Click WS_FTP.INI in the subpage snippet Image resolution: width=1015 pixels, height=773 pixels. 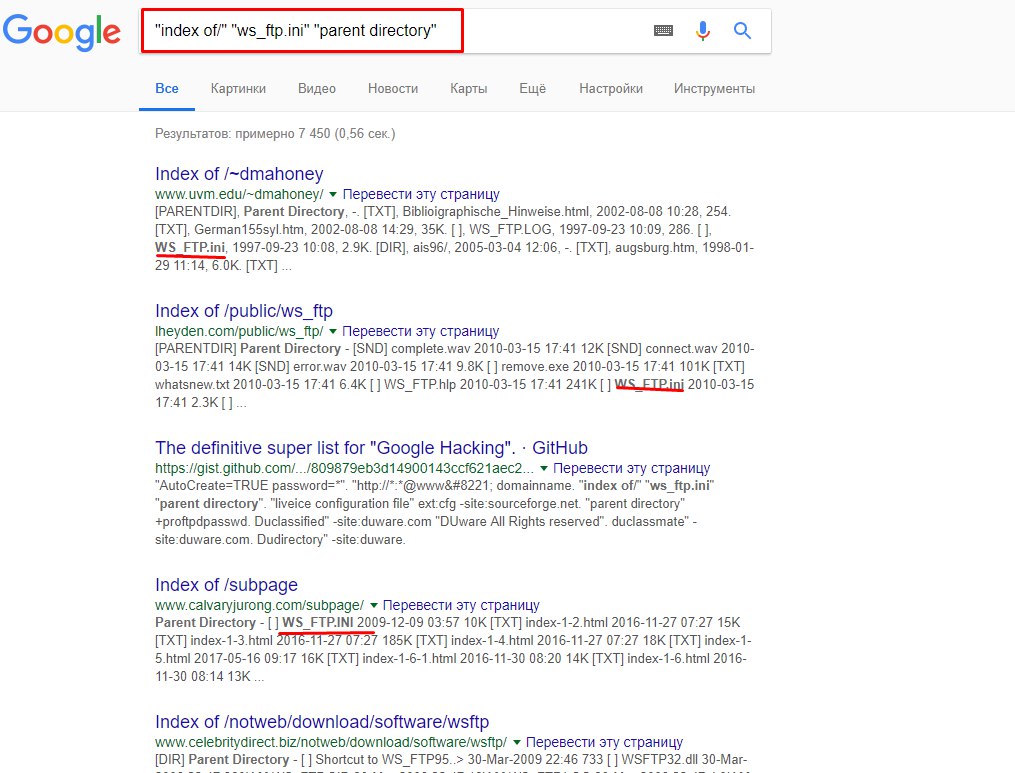318,622
